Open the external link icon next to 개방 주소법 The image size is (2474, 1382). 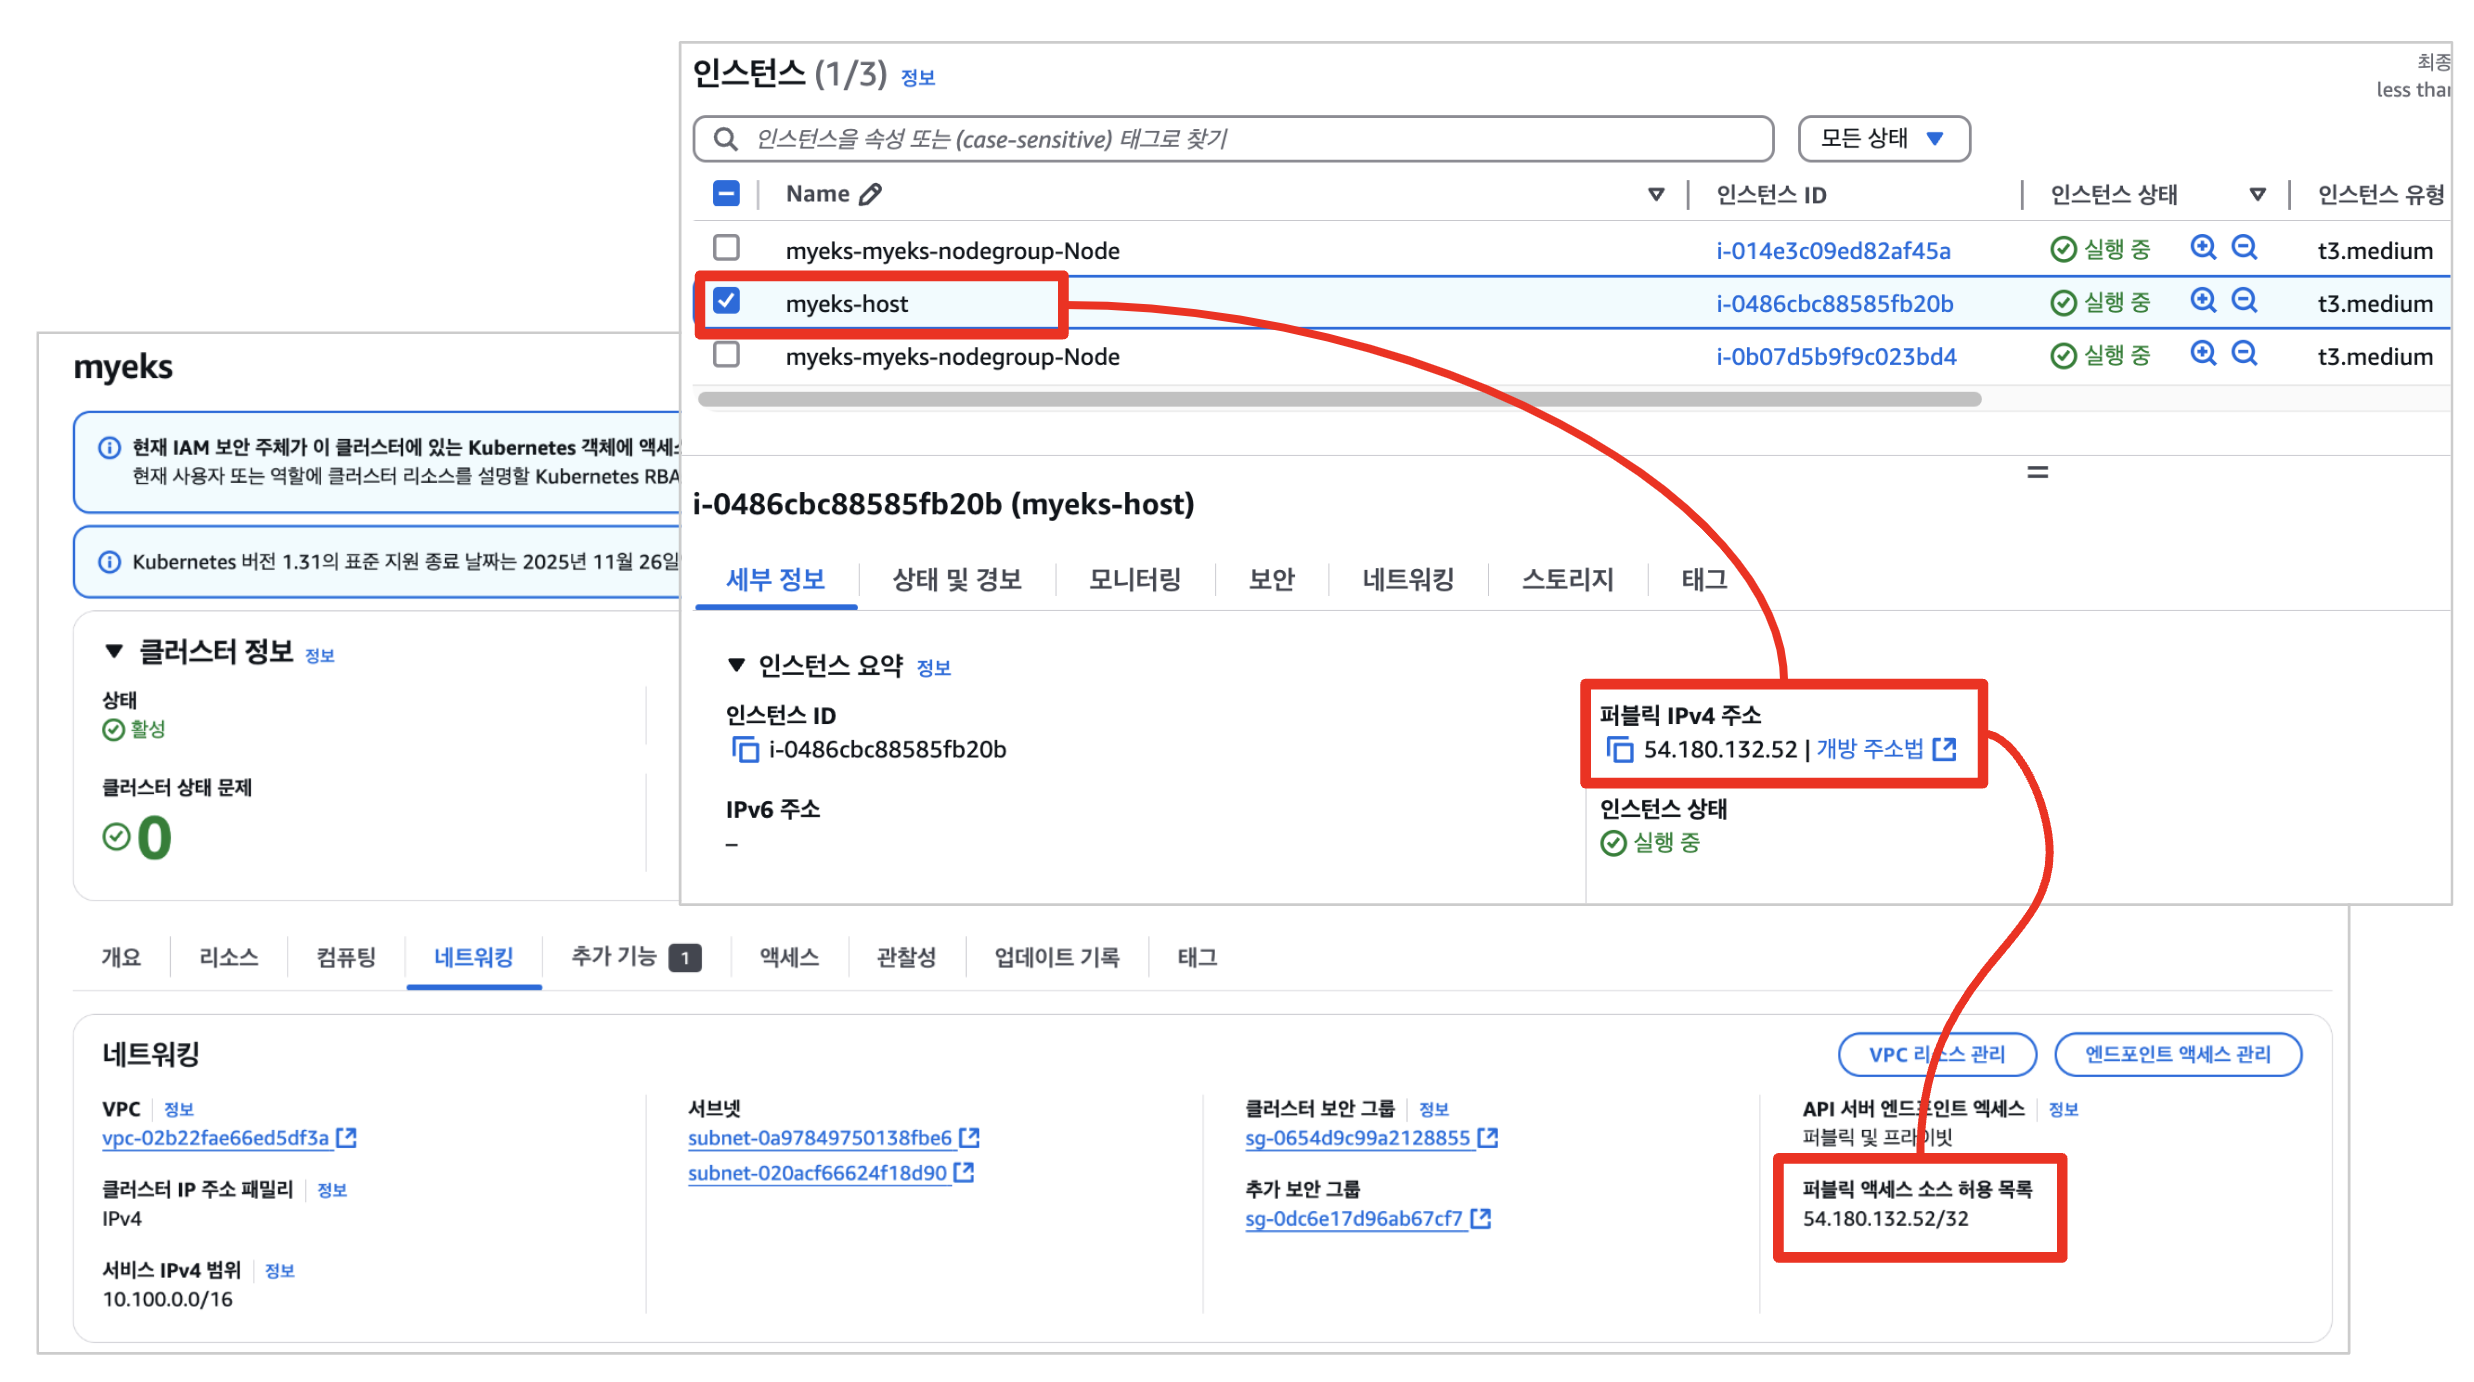coord(1944,749)
